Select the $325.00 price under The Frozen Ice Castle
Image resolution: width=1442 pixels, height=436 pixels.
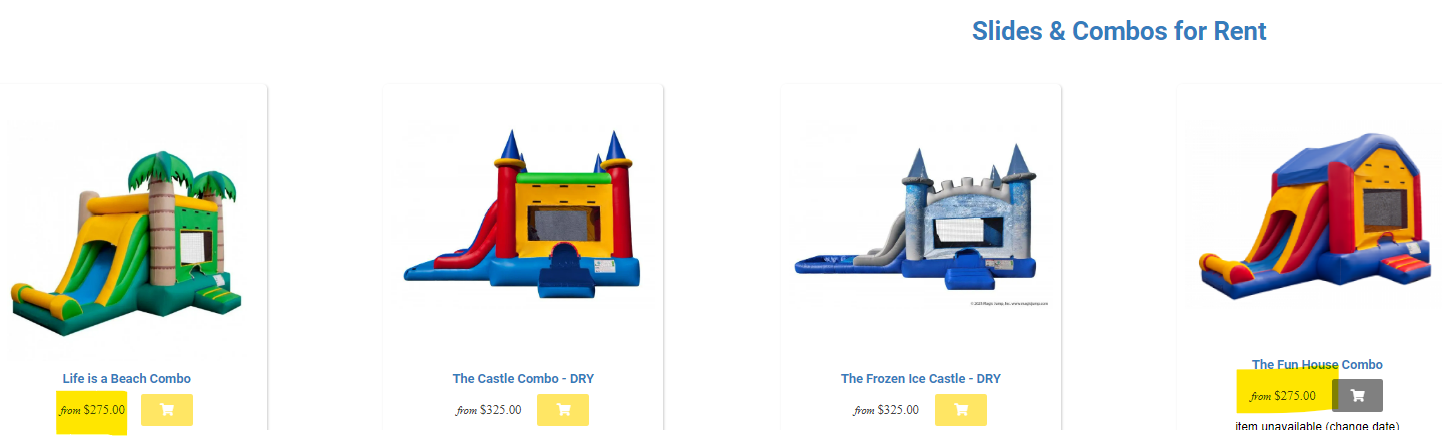(898, 409)
